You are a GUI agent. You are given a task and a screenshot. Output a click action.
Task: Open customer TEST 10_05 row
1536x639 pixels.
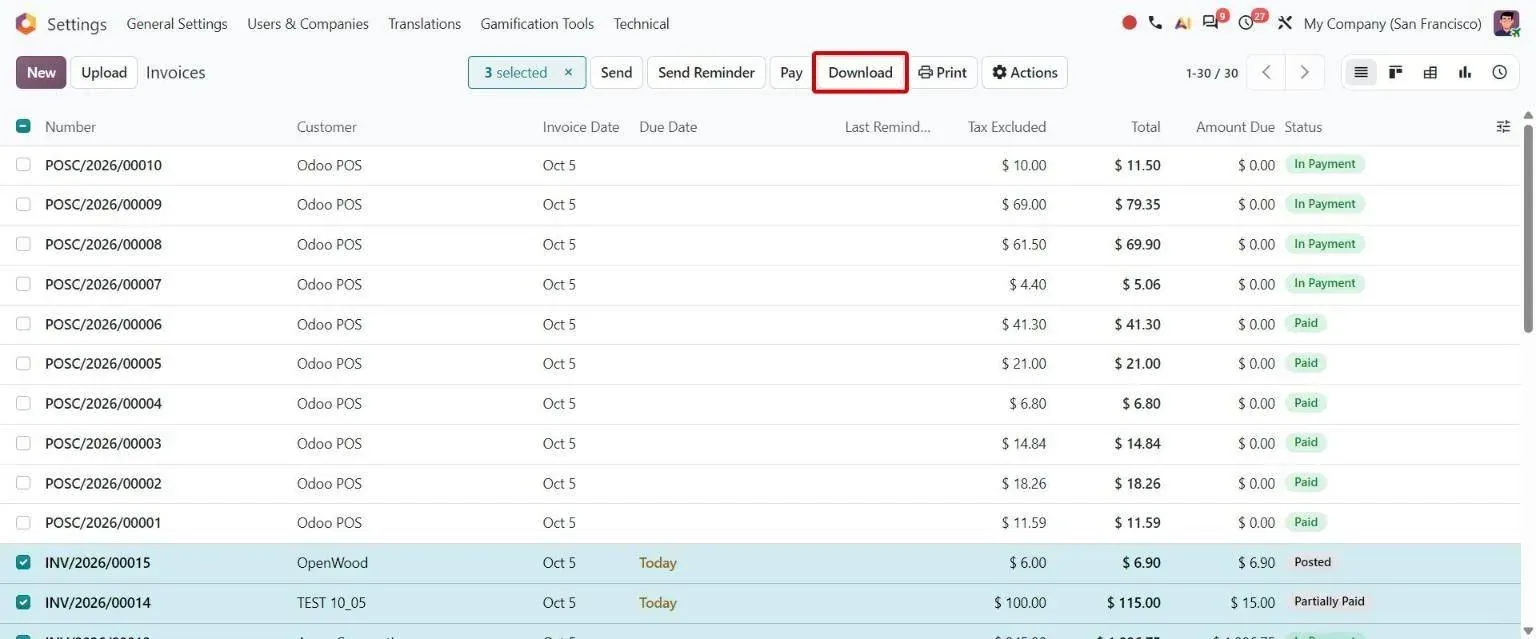331,603
